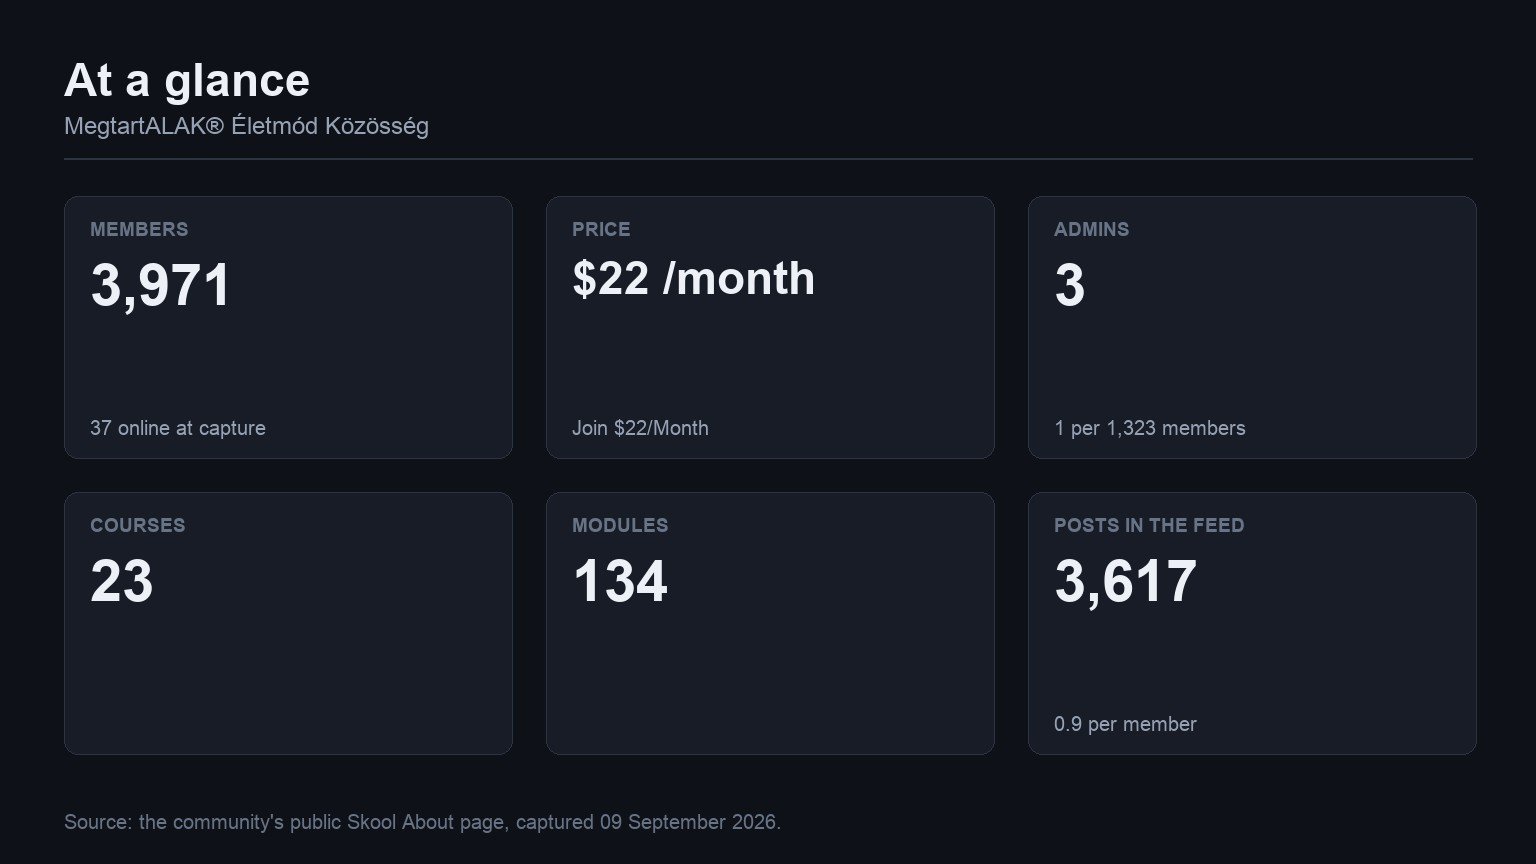Select the '$22 /month' price value

click(693, 279)
